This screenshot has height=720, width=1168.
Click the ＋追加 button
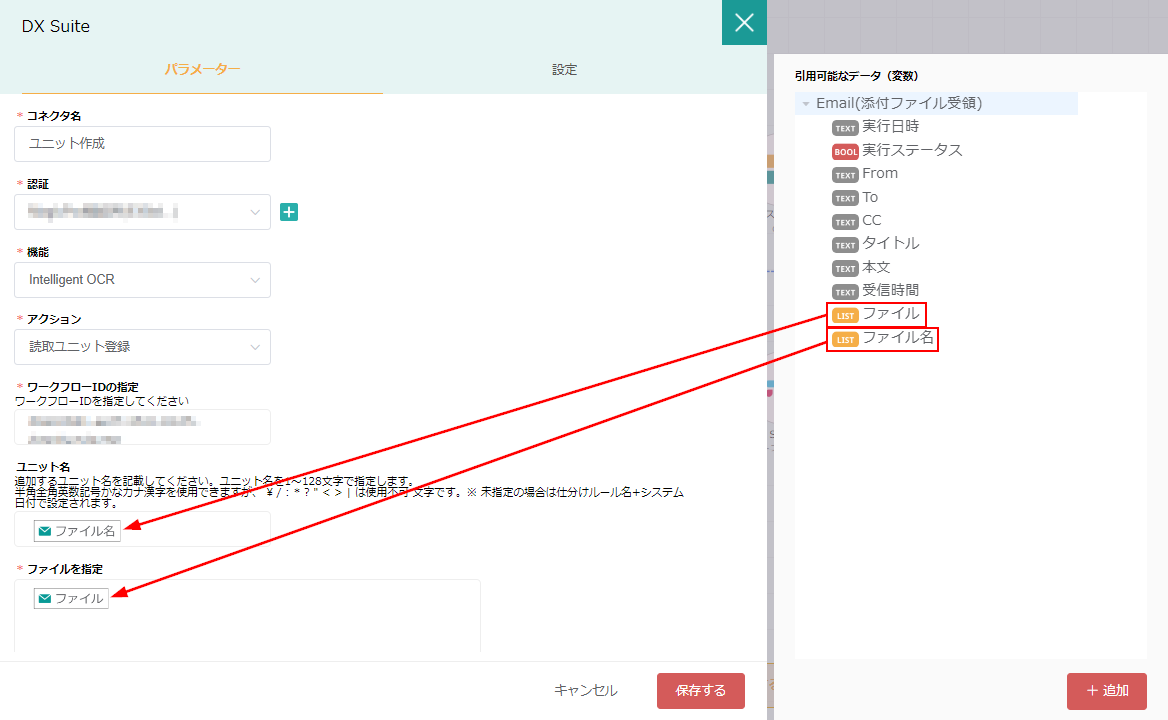pos(1106,691)
